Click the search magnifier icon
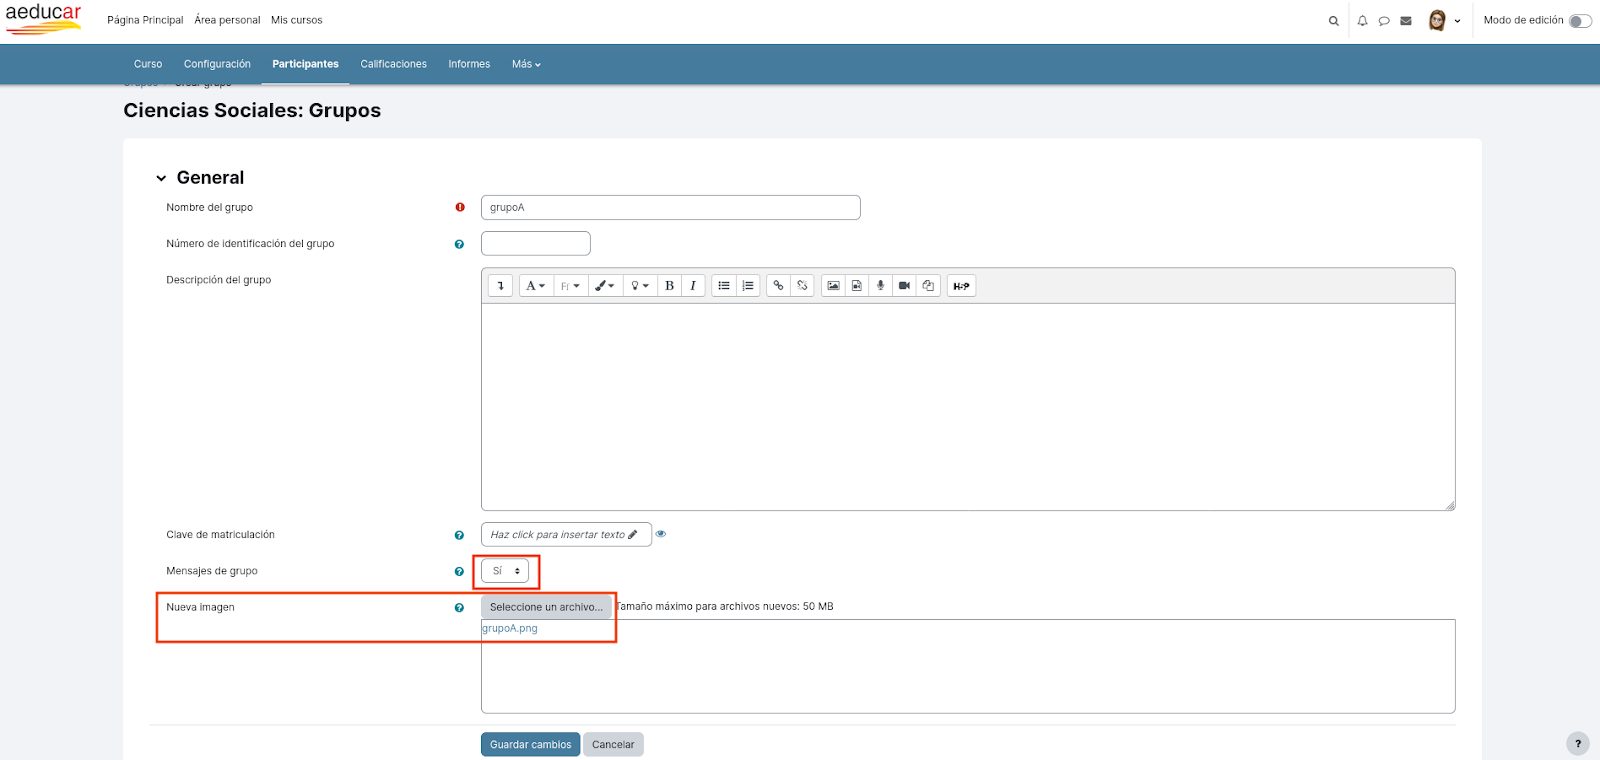This screenshot has height=760, width=1600. click(x=1333, y=21)
